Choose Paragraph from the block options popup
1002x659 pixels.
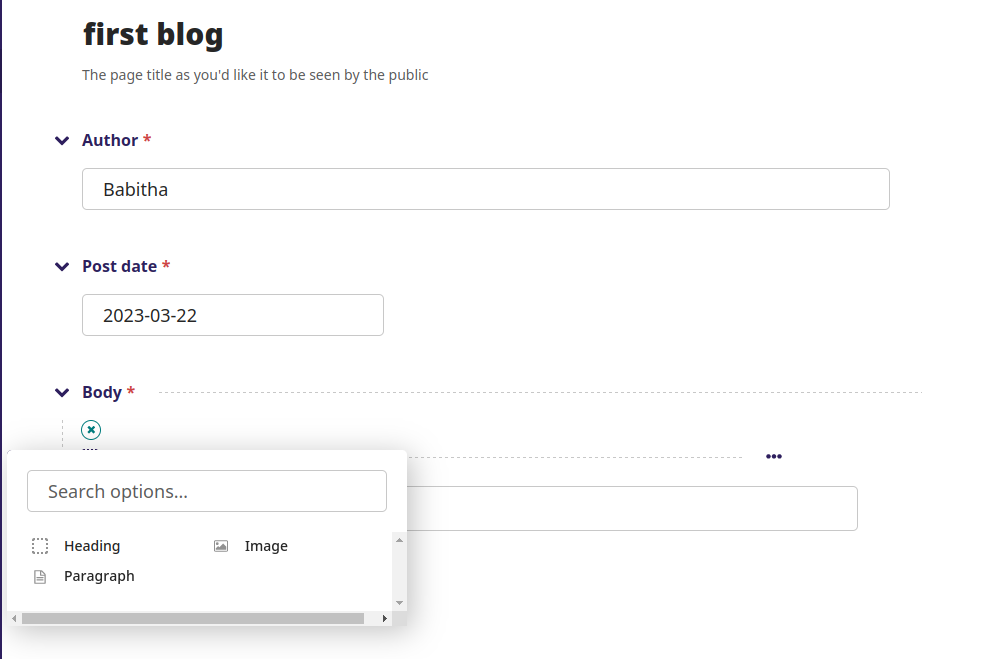tap(100, 576)
